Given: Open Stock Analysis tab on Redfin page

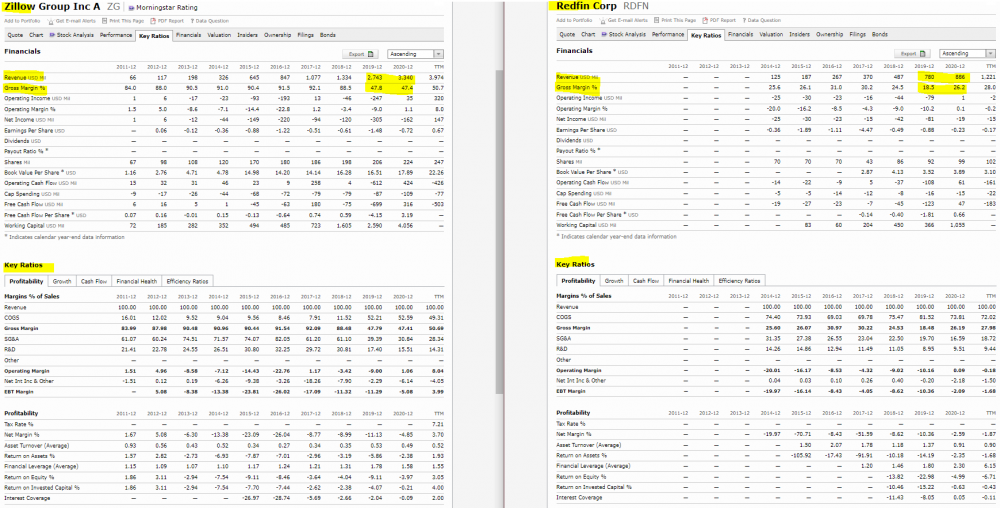Looking at the screenshot, I should pos(624,34).
